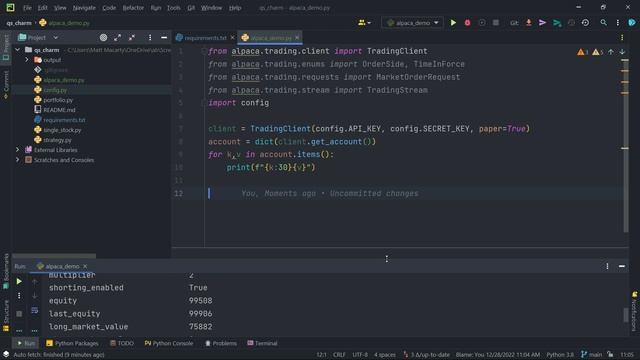640x360 pixels.
Task: Click the Python 3.8 interpreter widget
Action: coord(560,355)
